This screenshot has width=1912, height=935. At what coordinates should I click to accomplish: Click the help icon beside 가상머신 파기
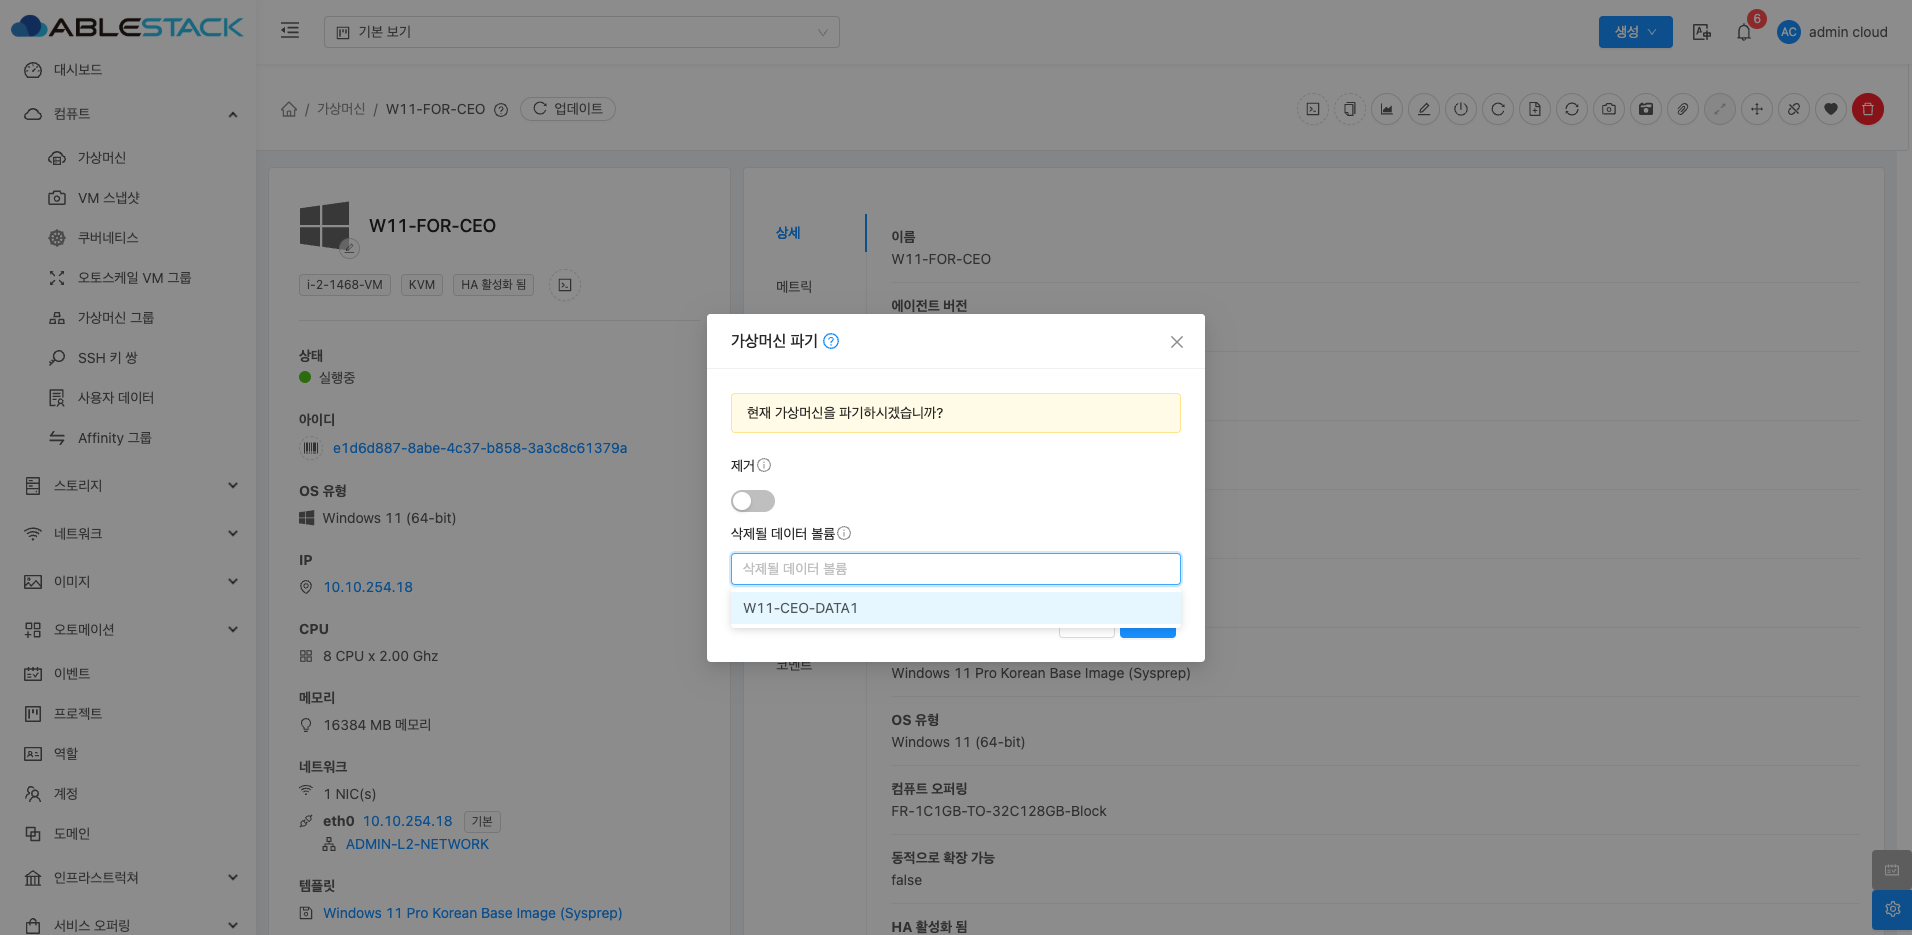pyautogui.click(x=831, y=341)
